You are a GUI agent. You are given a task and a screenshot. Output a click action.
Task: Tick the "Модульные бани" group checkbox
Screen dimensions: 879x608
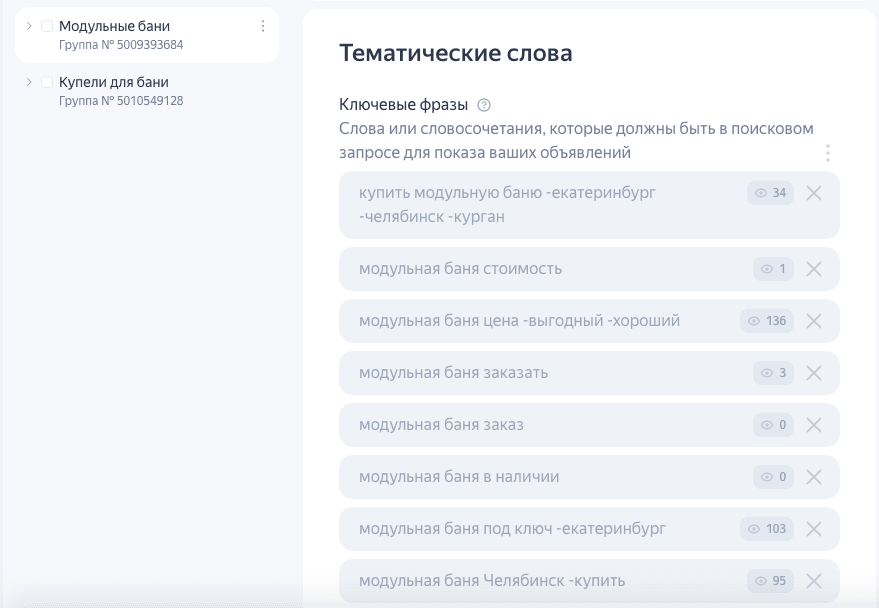47,26
